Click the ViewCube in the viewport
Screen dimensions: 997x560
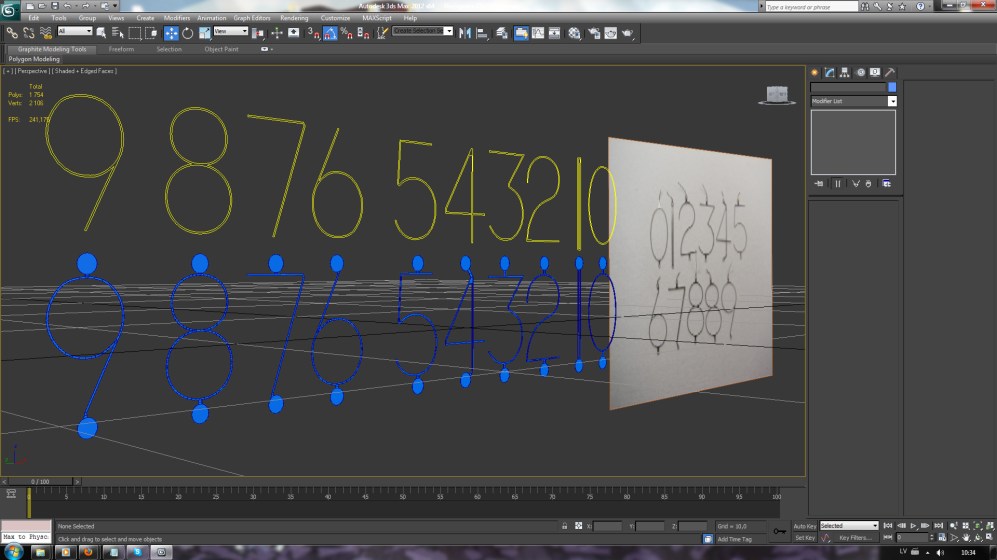click(775, 94)
